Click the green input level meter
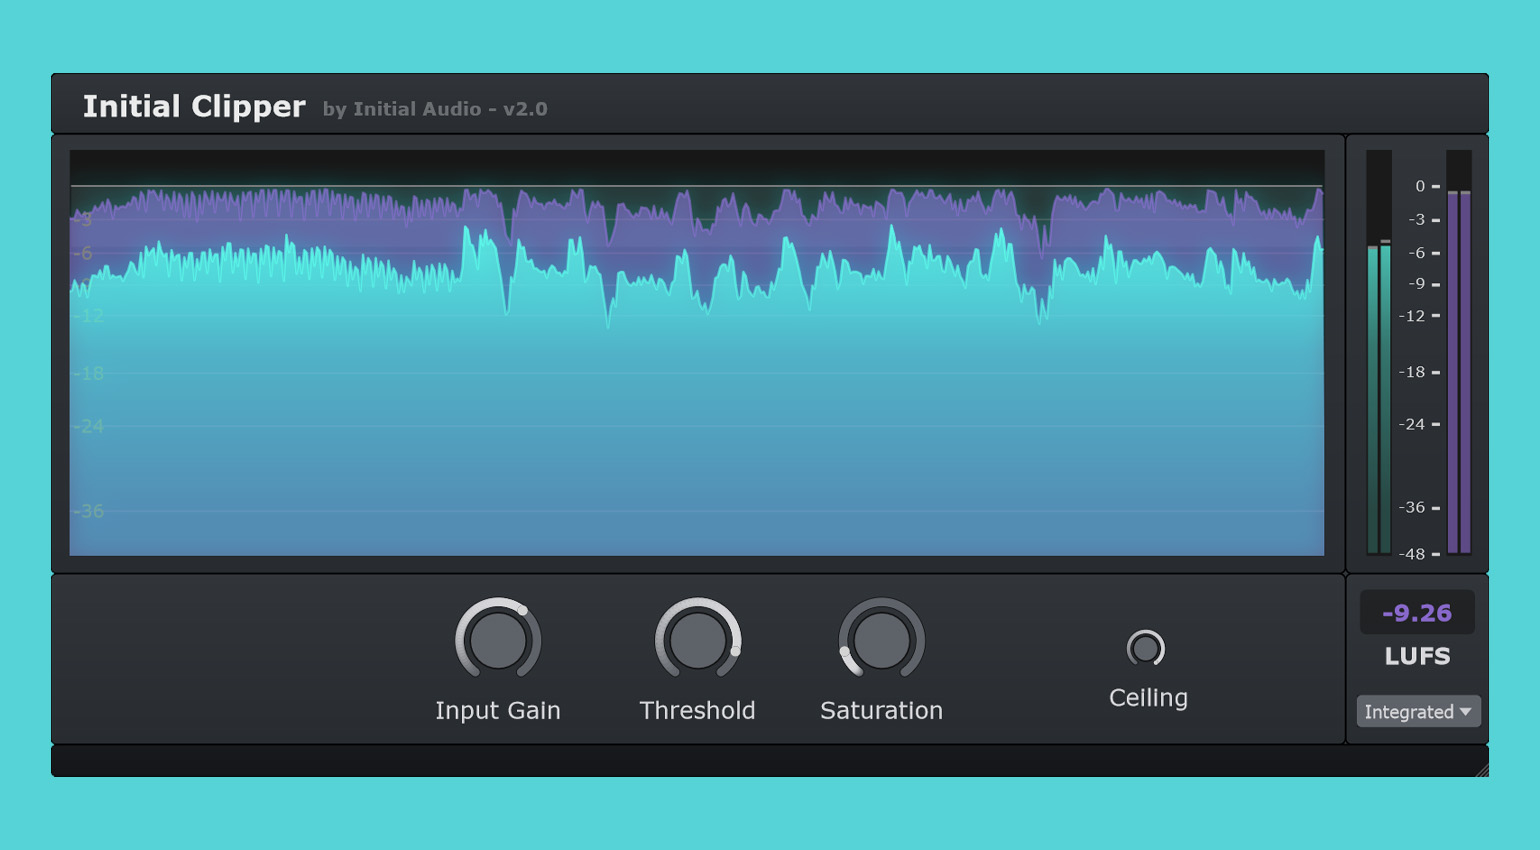 [x=1378, y=400]
